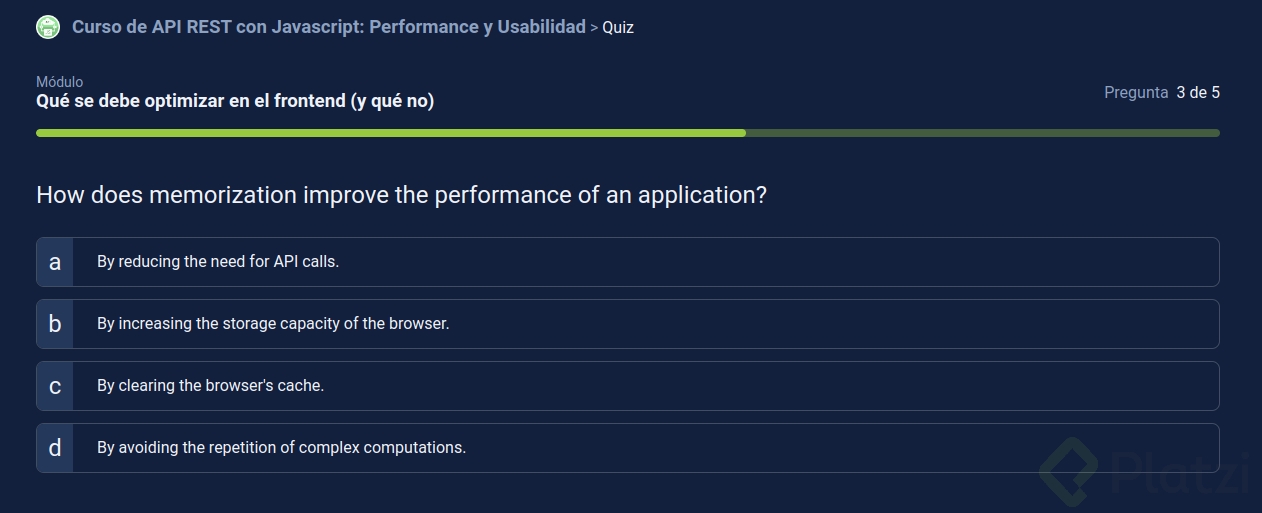Choose answer 'By reducing the need for API calls'

coord(218,262)
